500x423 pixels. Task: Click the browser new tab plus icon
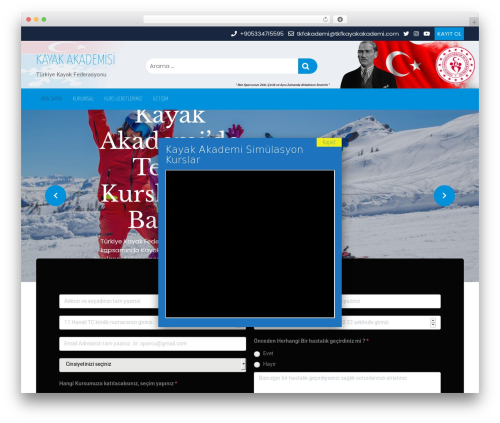tap(474, 22)
